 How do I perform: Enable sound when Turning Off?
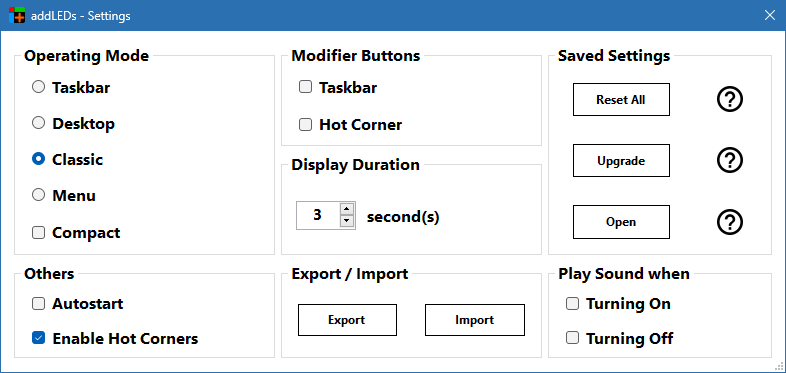[x=572, y=338]
